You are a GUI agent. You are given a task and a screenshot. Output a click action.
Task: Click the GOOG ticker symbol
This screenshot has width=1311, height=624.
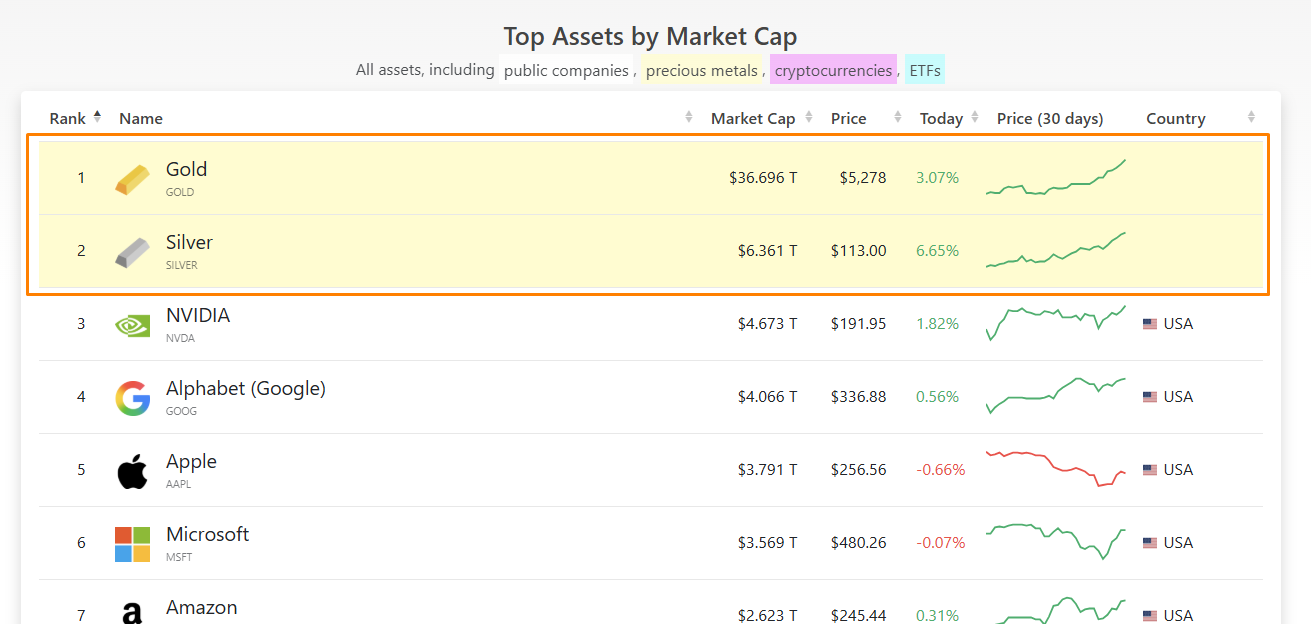tap(181, 411)
